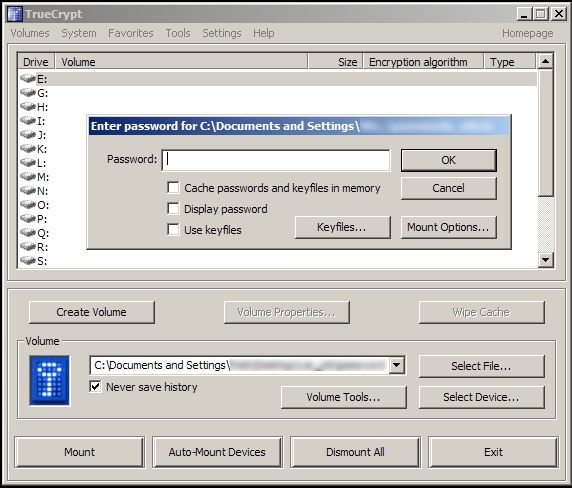The width and height of the screenshot is (572, 488).
Task: Enable Cache passwords and keyfiles in memory
Action: click(173, 187)
